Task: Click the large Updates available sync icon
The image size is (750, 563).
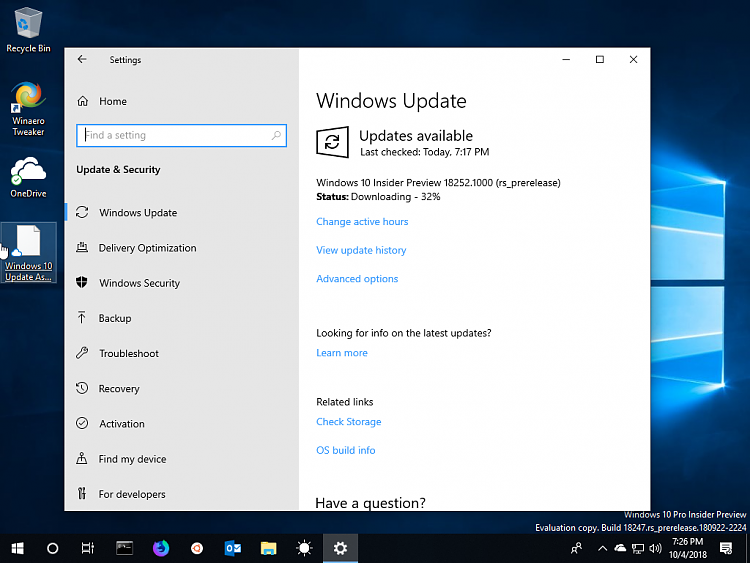Action: point(332,142)
